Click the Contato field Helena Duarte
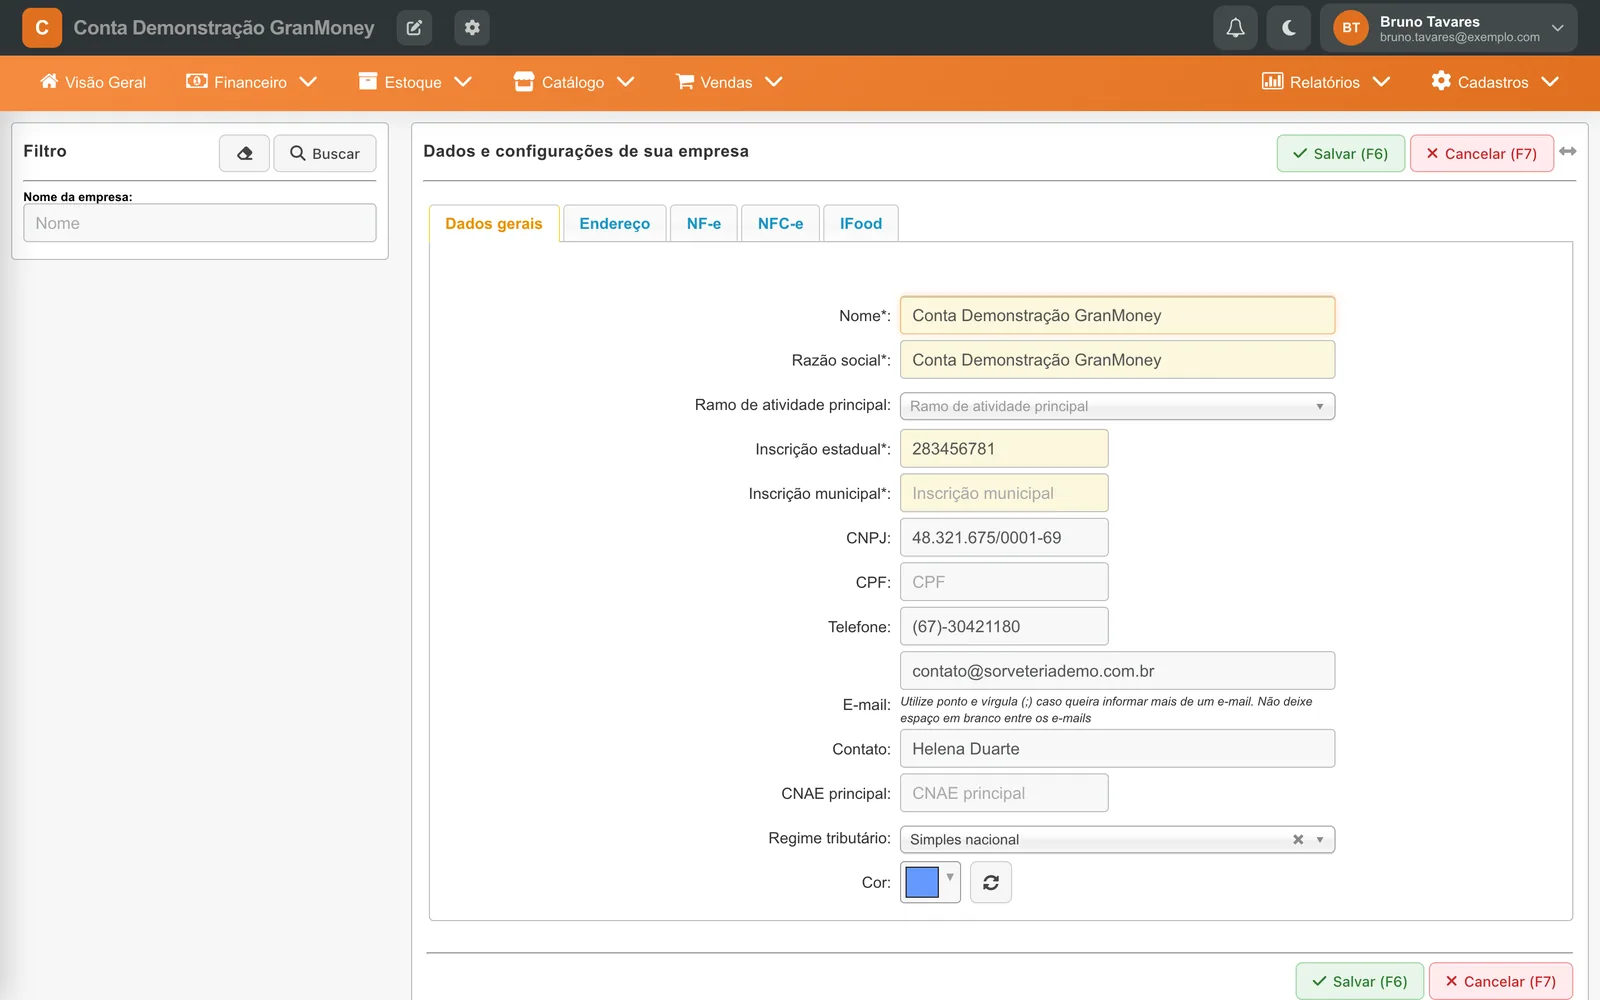Image resolution: width=1600 pixels, height=1000 pixels. [x=1117, y=749]
